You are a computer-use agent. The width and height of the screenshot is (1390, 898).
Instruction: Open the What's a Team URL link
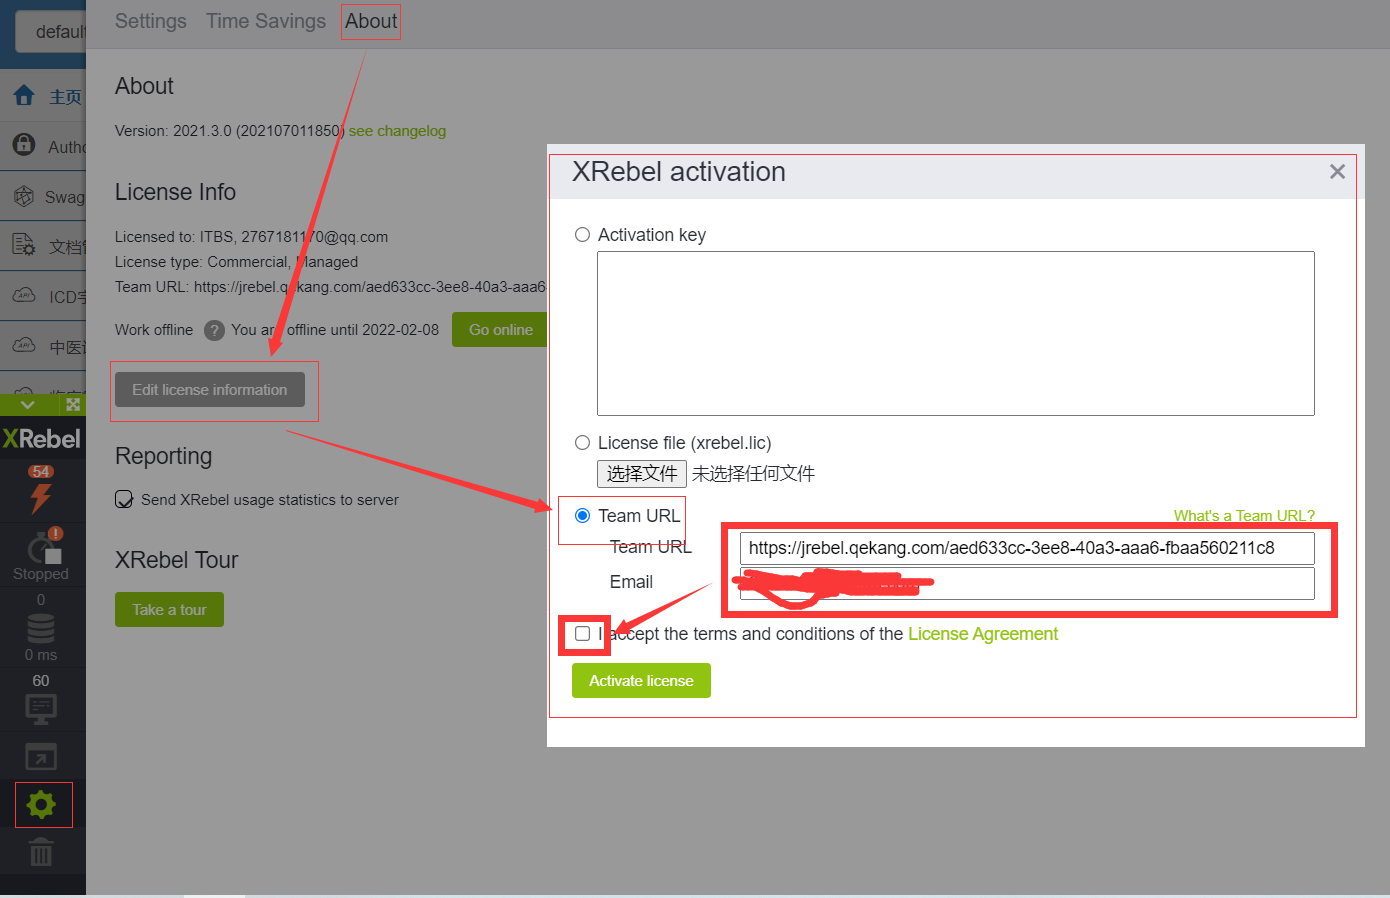tap(1244, 516)
